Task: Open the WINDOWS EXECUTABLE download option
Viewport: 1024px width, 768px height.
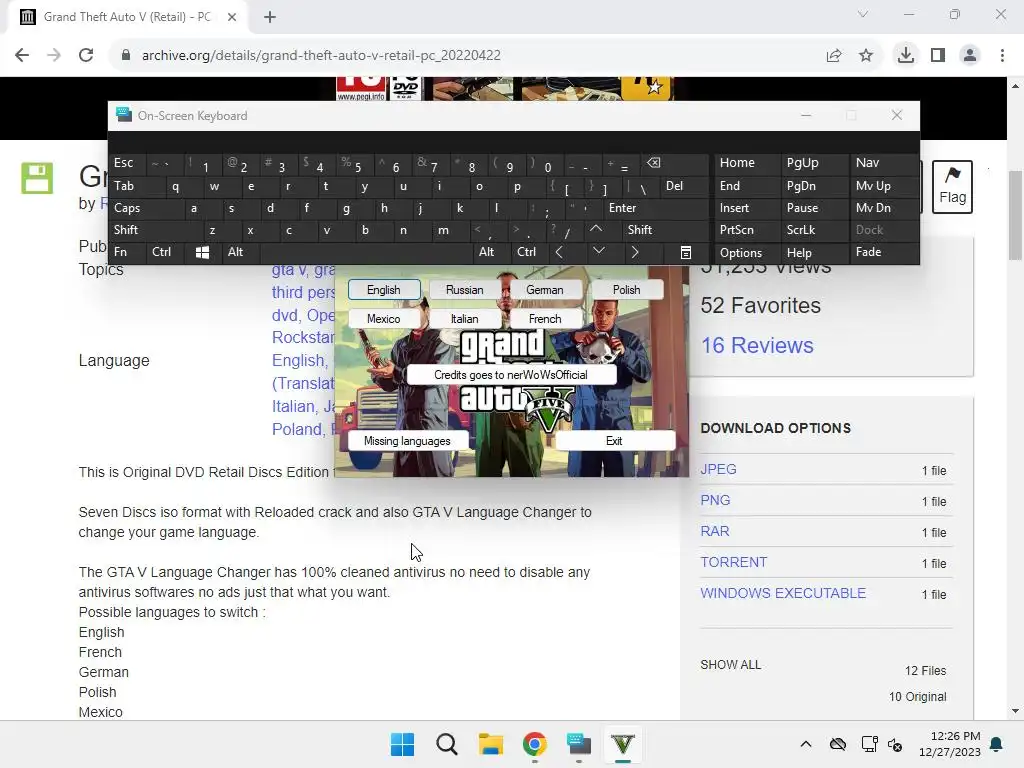Action: tap(783, 593)
